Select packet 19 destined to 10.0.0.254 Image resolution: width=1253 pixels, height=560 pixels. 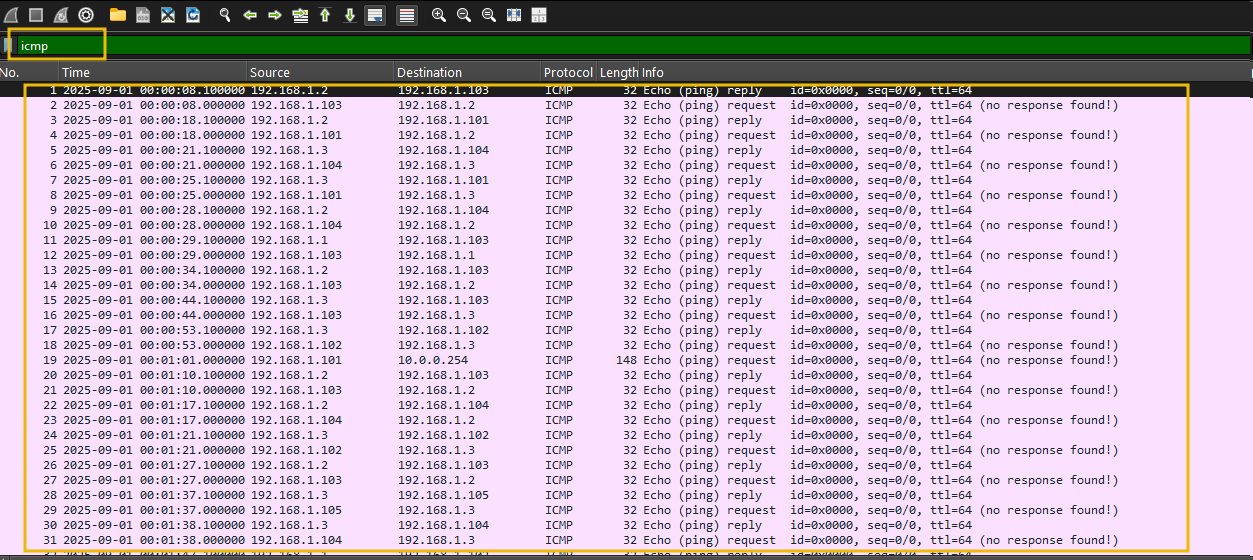tap(626, 360)
